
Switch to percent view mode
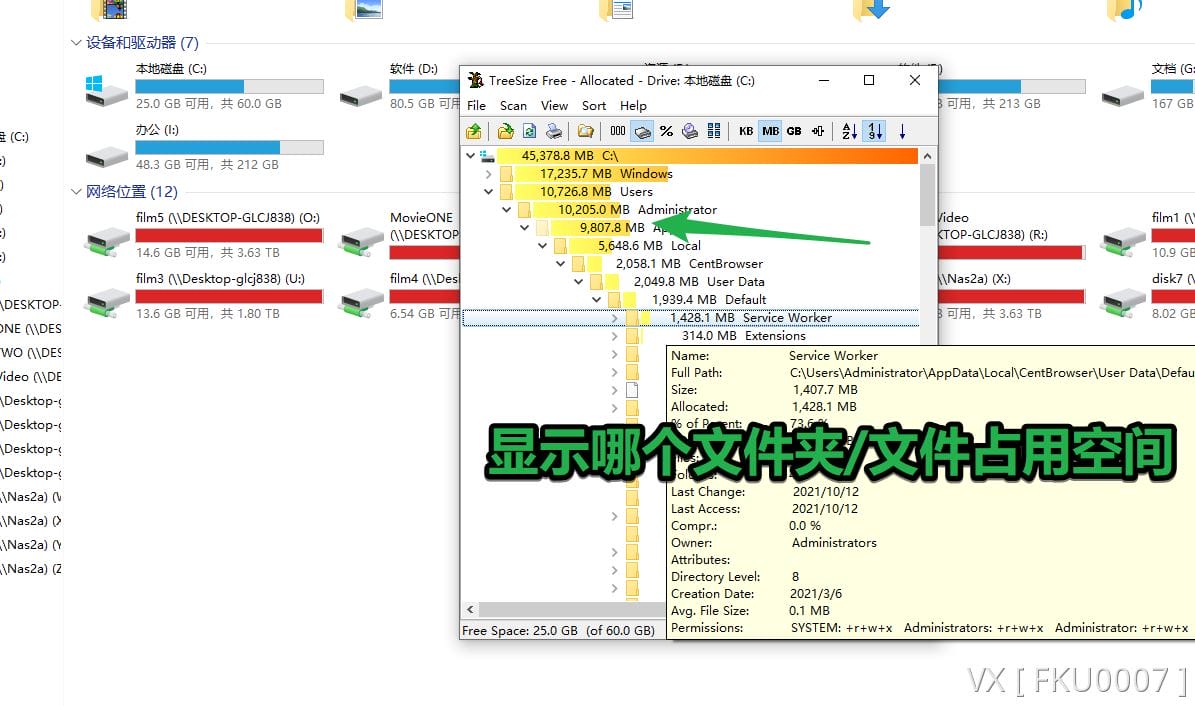click(x=666, y=131)
